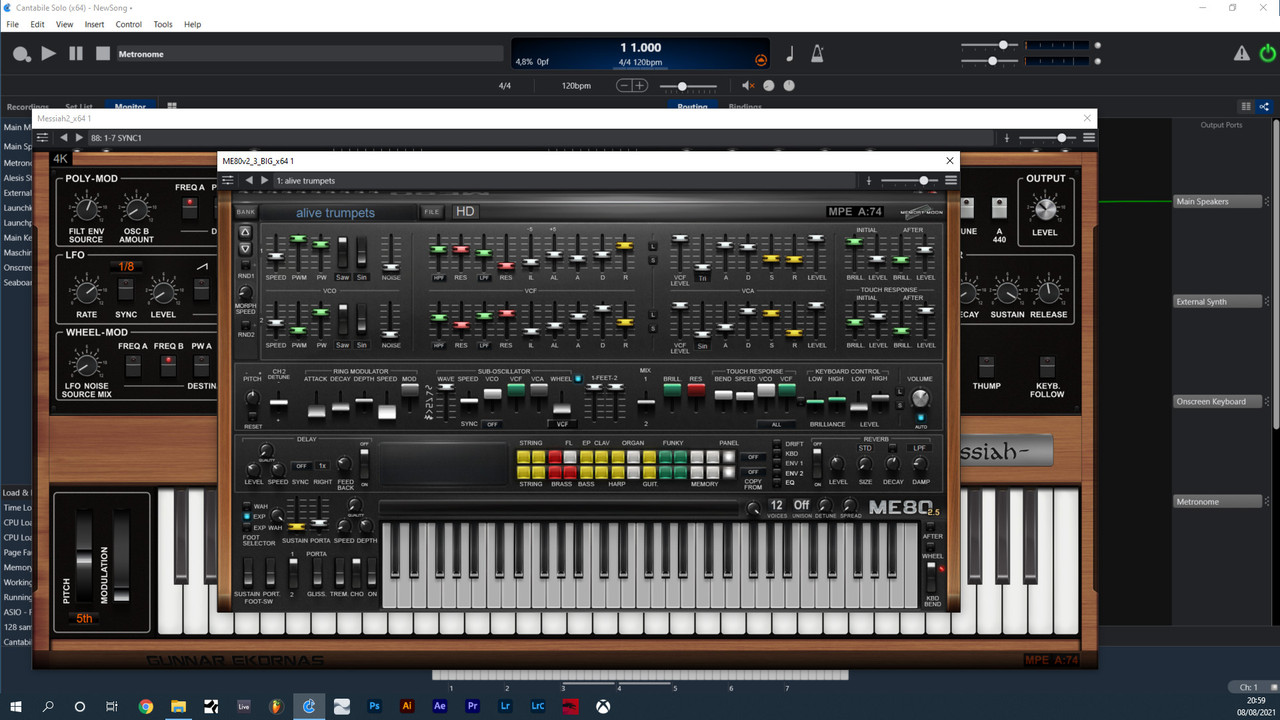Open the 12 VOICES count selector
This screenshot has width=1280, height=720.
tap(776, 506)
